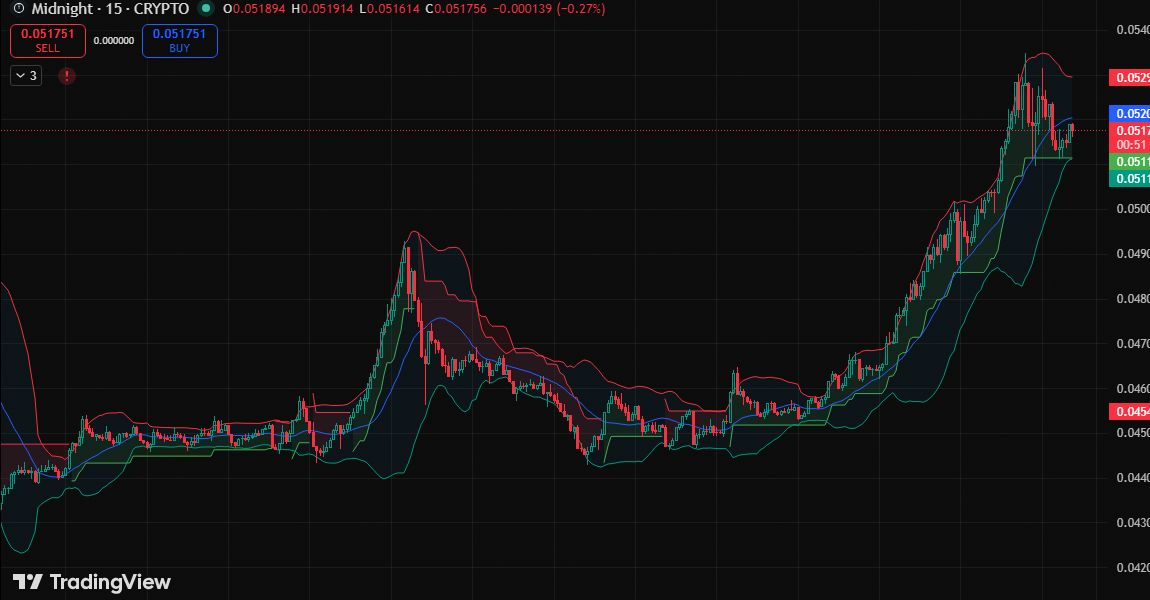Image resolution: width=1150 pixels, height=600 pixels.
Task: Click the clock icon beside Midnight
Action: [x=18, y=9]
